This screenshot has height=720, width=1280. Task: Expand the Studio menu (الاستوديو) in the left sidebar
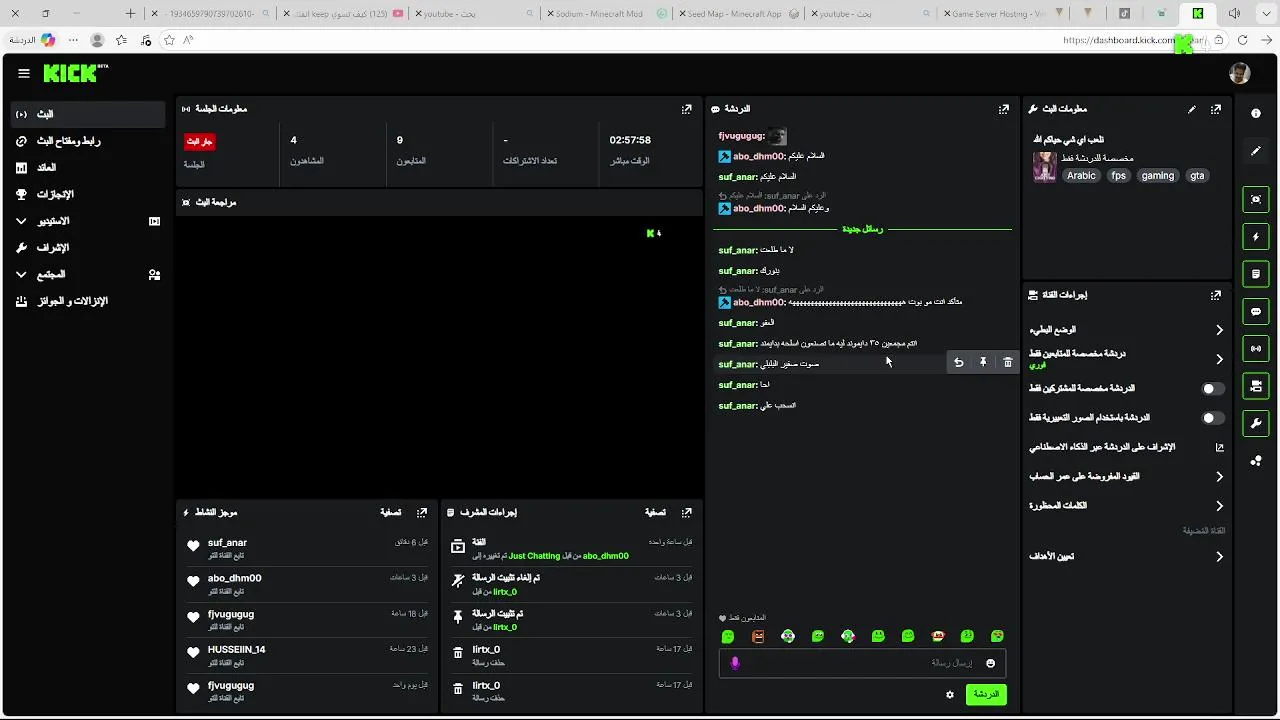88,221
